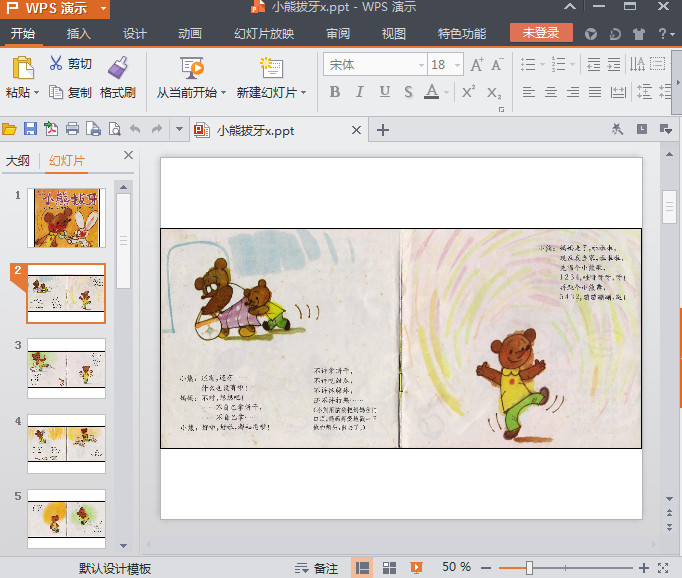The width and height of the screenshot is (682, 578).
Task: Toggle underline formatting
Action: pyautogui.click(x=384, y=92)
